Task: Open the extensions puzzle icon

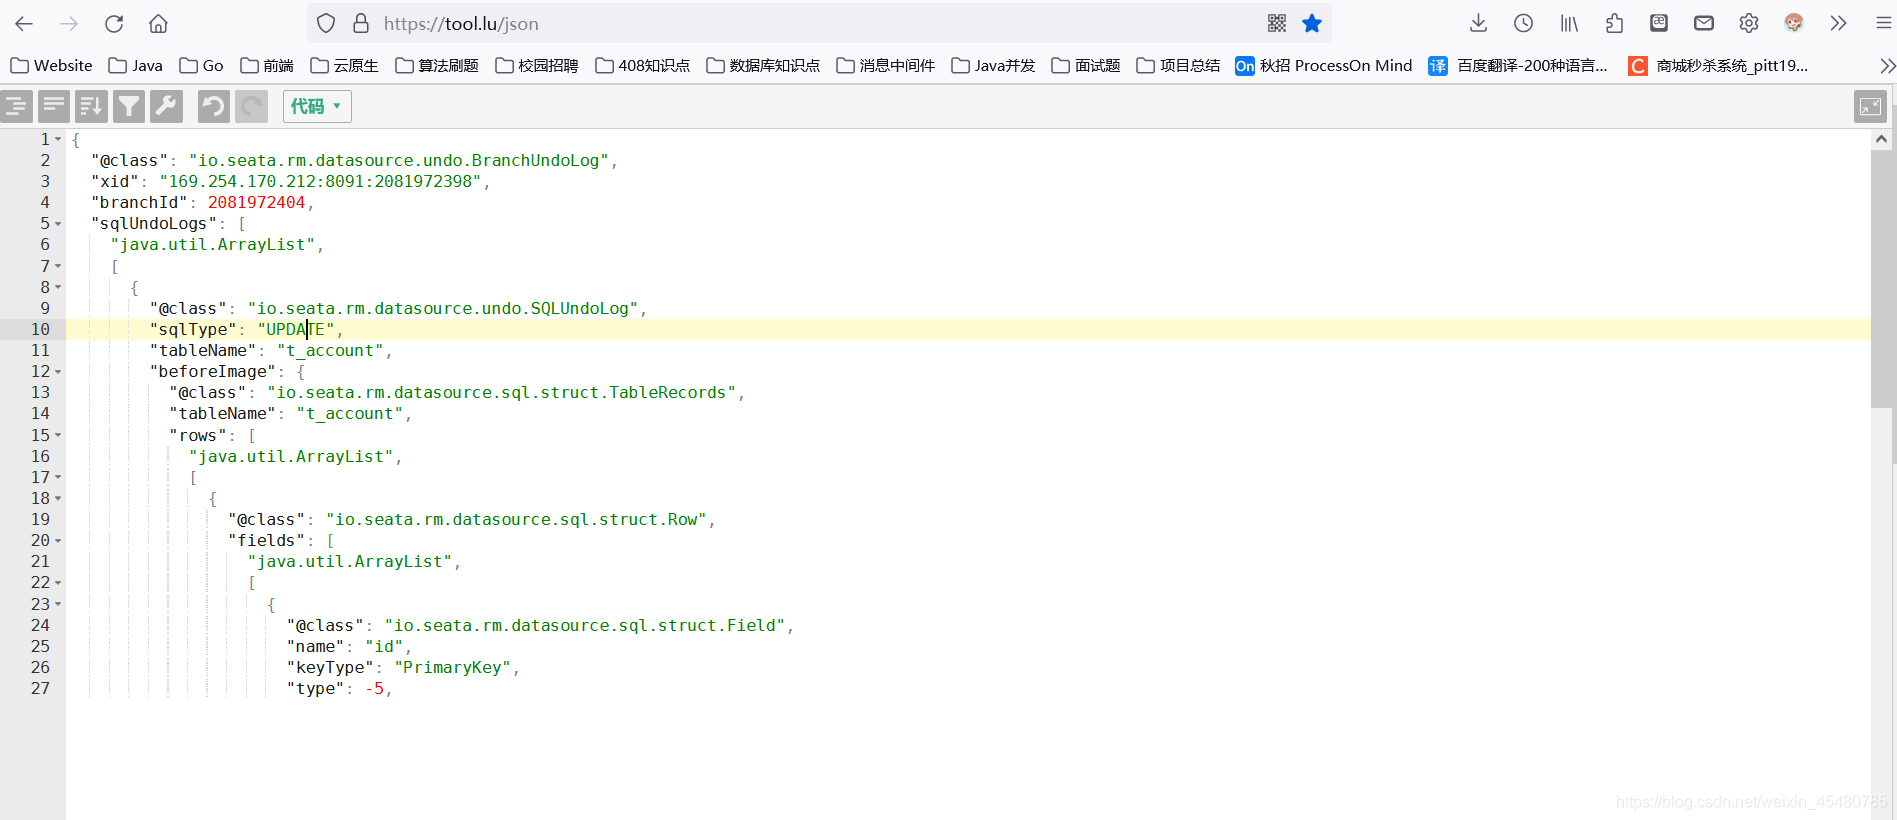Action: pyautogui.click(x=1614, y=23)
